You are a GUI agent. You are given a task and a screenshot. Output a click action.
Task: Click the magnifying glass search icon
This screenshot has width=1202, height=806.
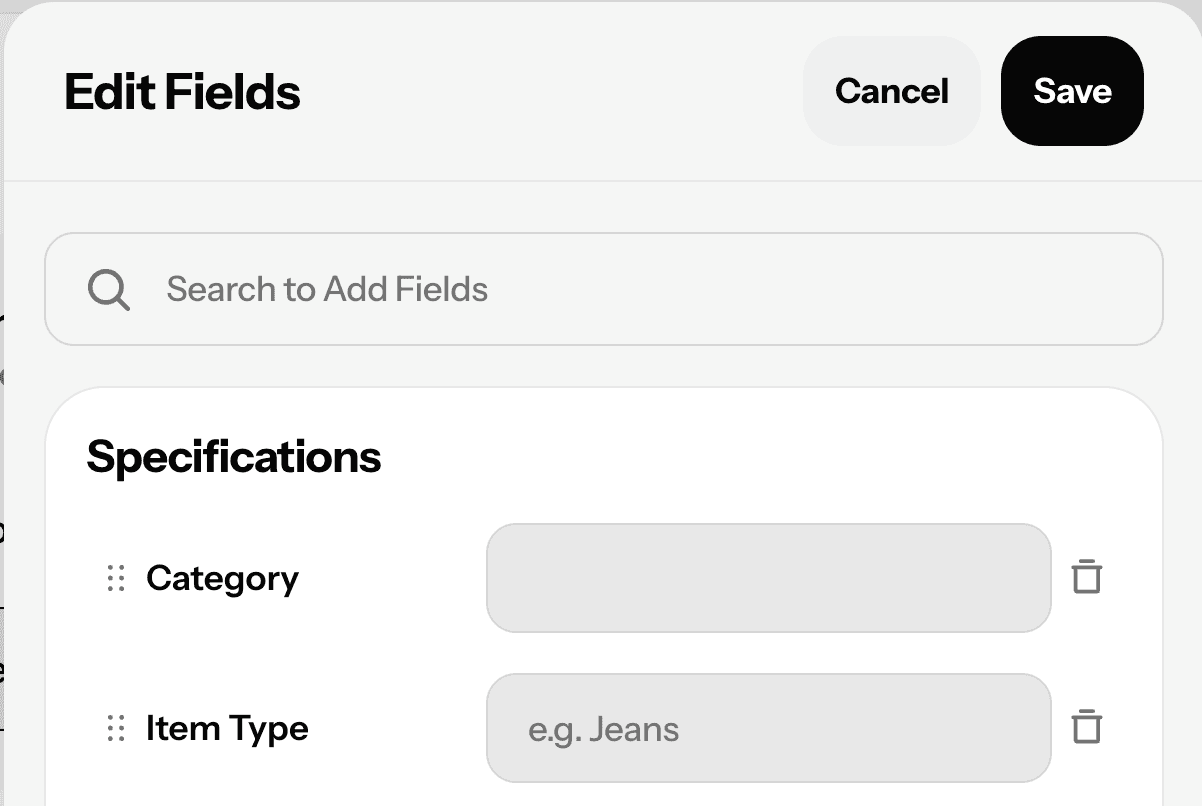108,290
